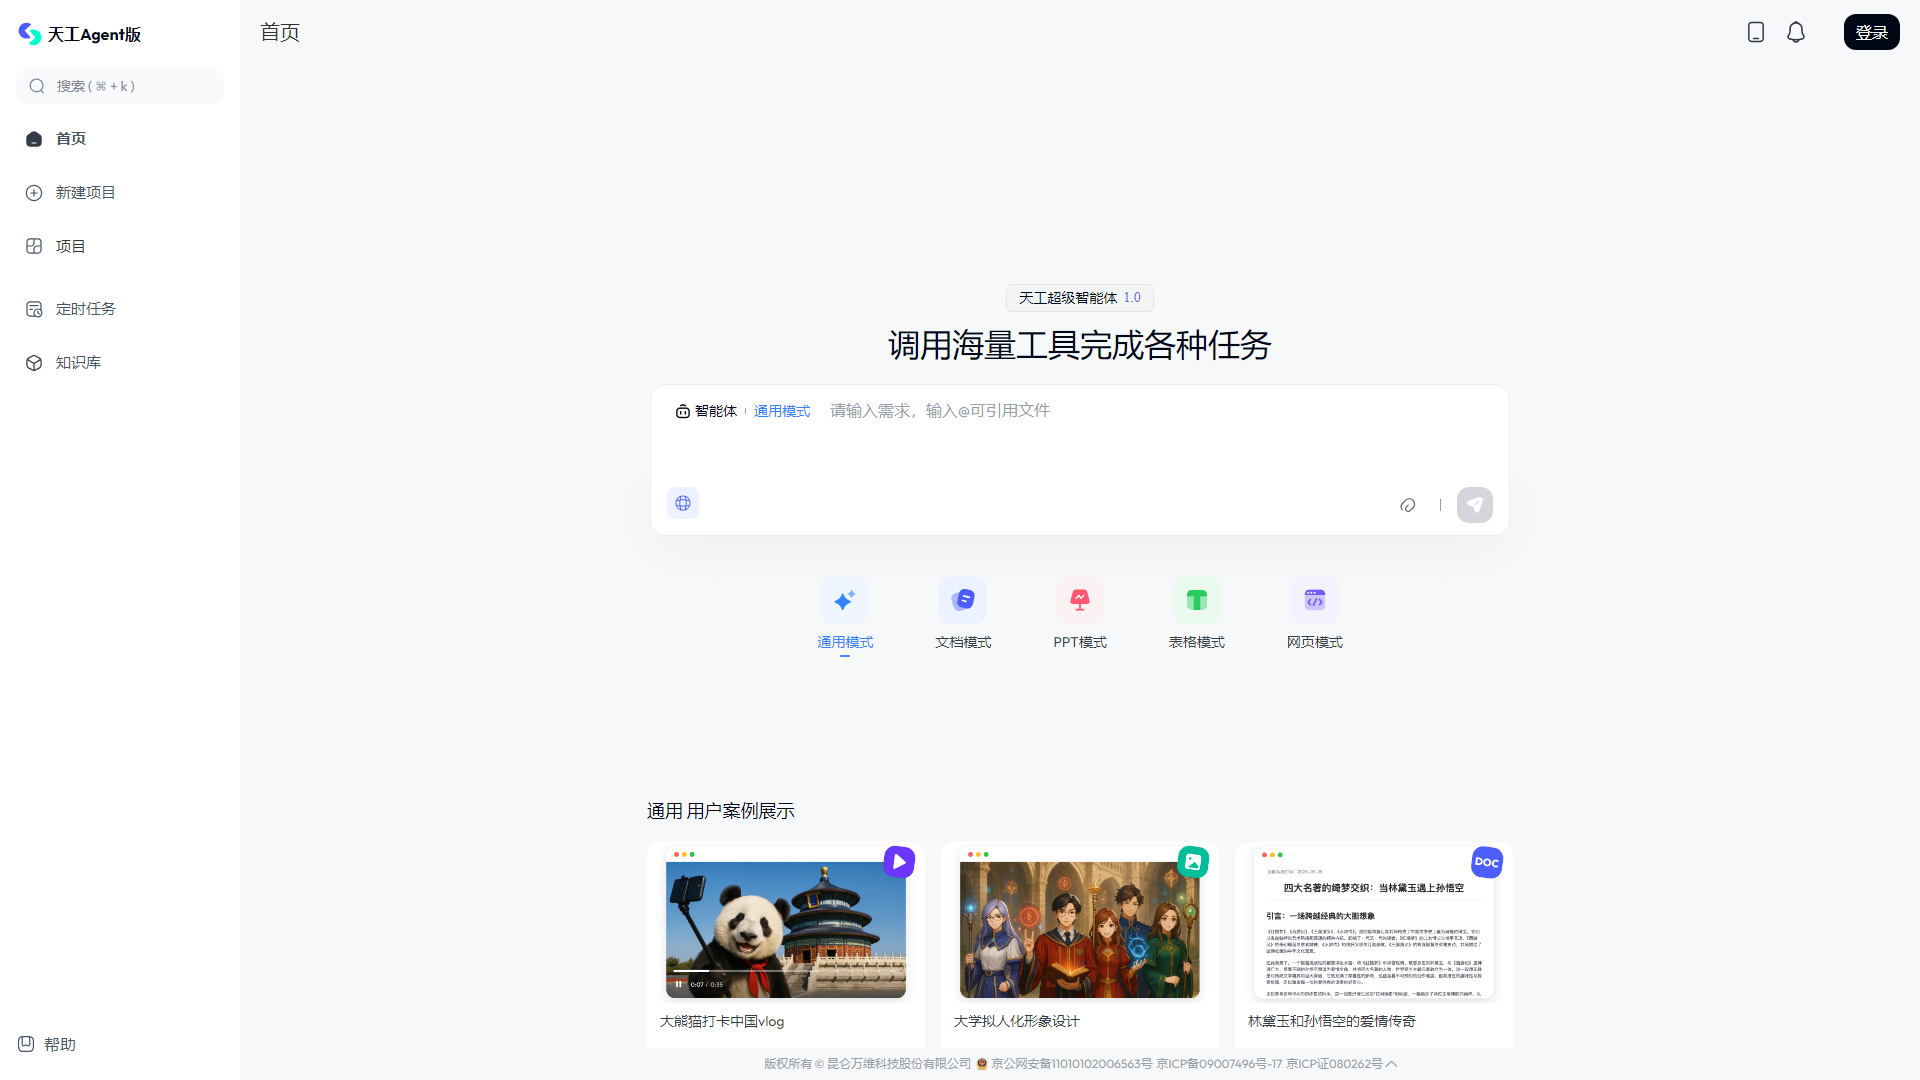This screenshot has width=1920, height=1080.
Task: Select 首页 in the sidebar menu
Action: coord(70,138)
